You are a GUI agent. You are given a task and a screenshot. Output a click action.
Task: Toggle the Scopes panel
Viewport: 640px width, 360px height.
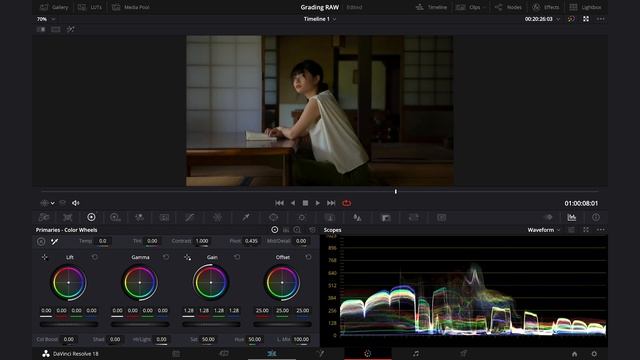pyautogui.click(x=572, y=218)
